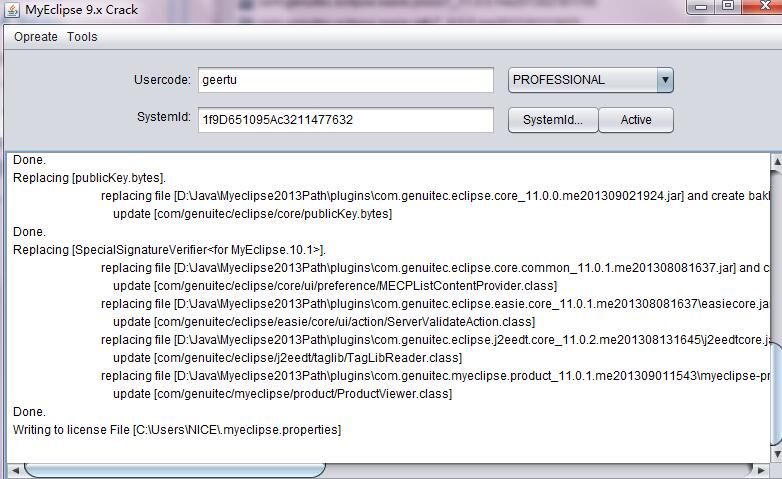
Task: Focus the Usercode field containing geertu
Action: point(346,80)
